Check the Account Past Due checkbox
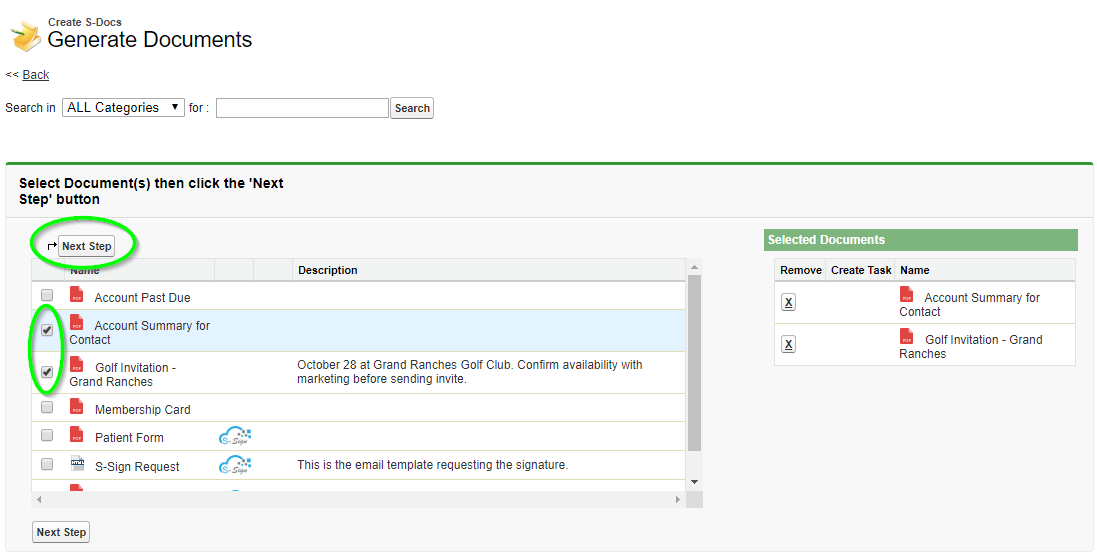 (x=47, y=295)
